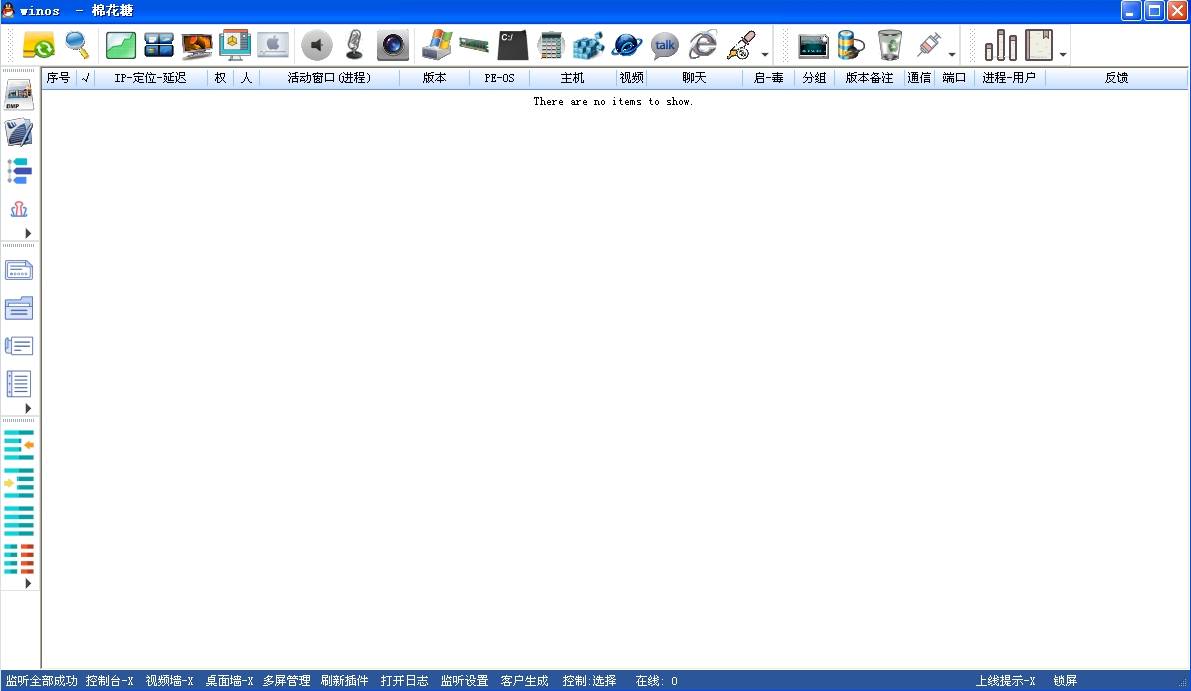
Task: Click the calculator-like keypad toolbar icon
Action: (551, 46)
